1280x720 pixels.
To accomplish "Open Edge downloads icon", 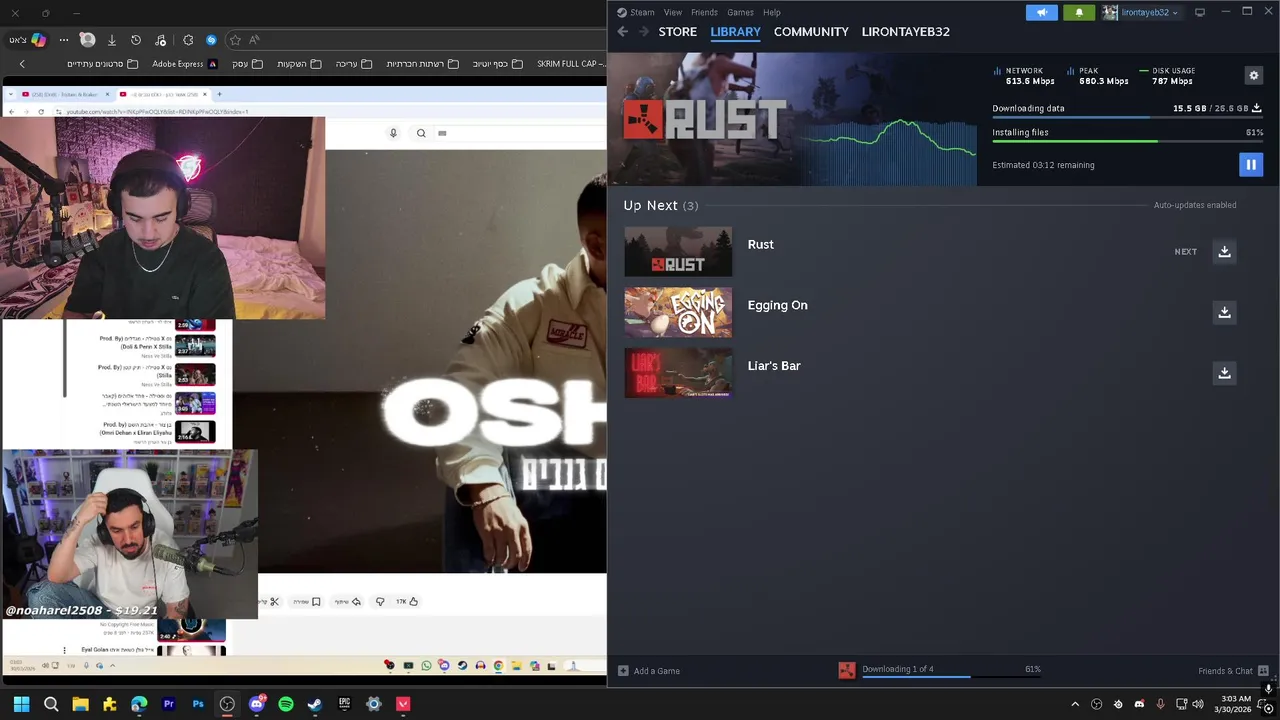I will coord(112,40).
